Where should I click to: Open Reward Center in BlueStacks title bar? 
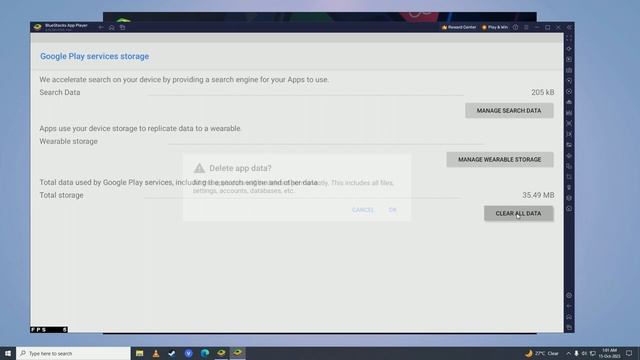tap(459, 27)
